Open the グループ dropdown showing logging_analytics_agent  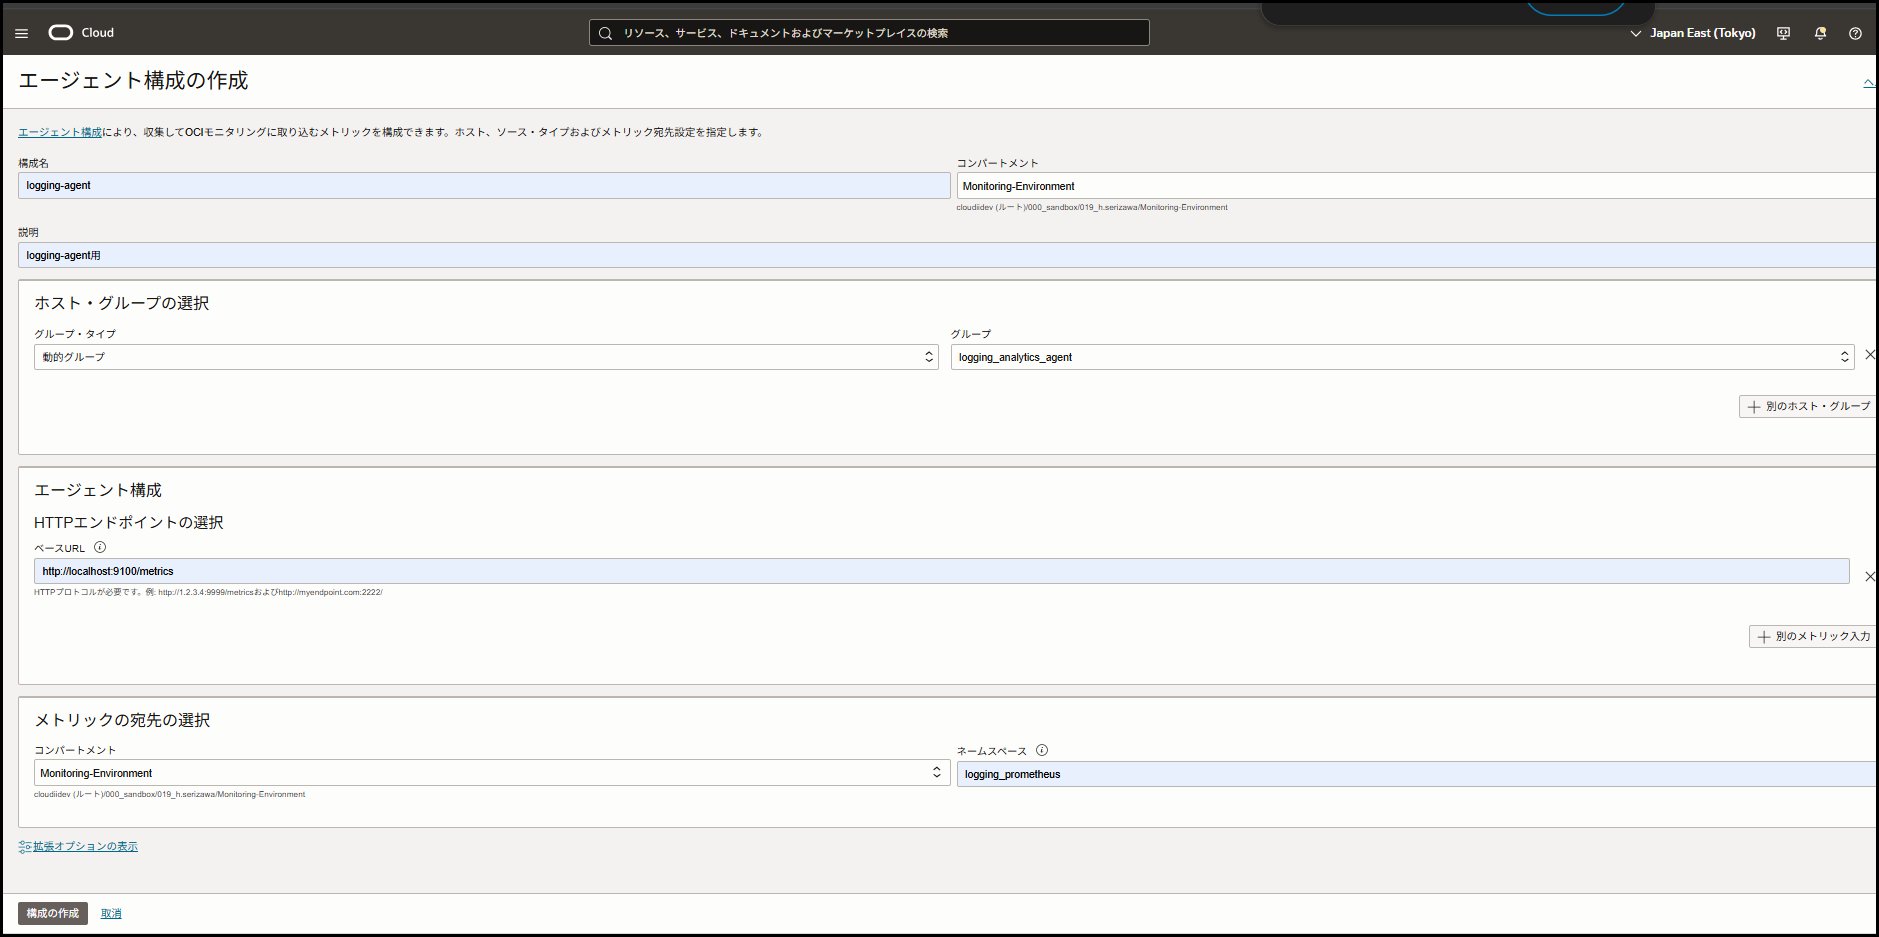coord(1402,357)
